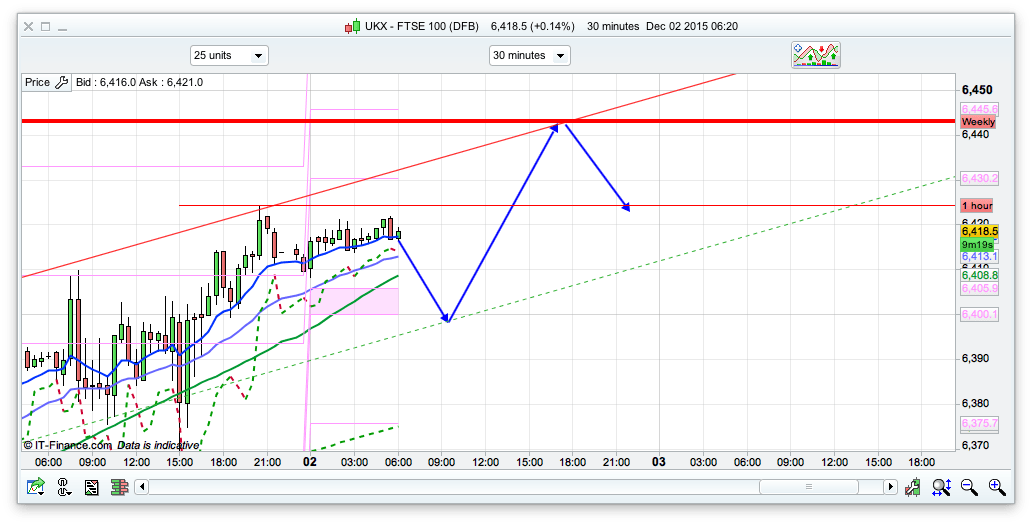This screenshot has width=1032, height=525.
Task: Click the 1 hour level label
Action: pos(977,205)
